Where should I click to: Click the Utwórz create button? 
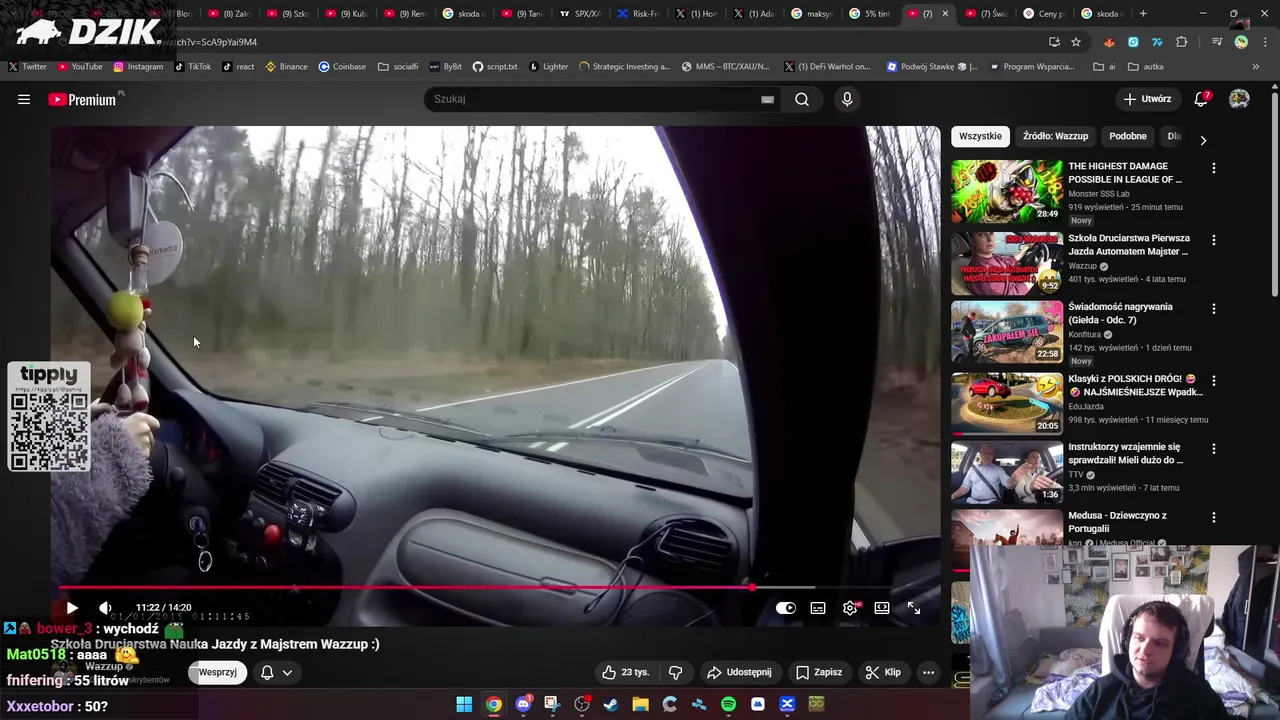(1146, 99)
